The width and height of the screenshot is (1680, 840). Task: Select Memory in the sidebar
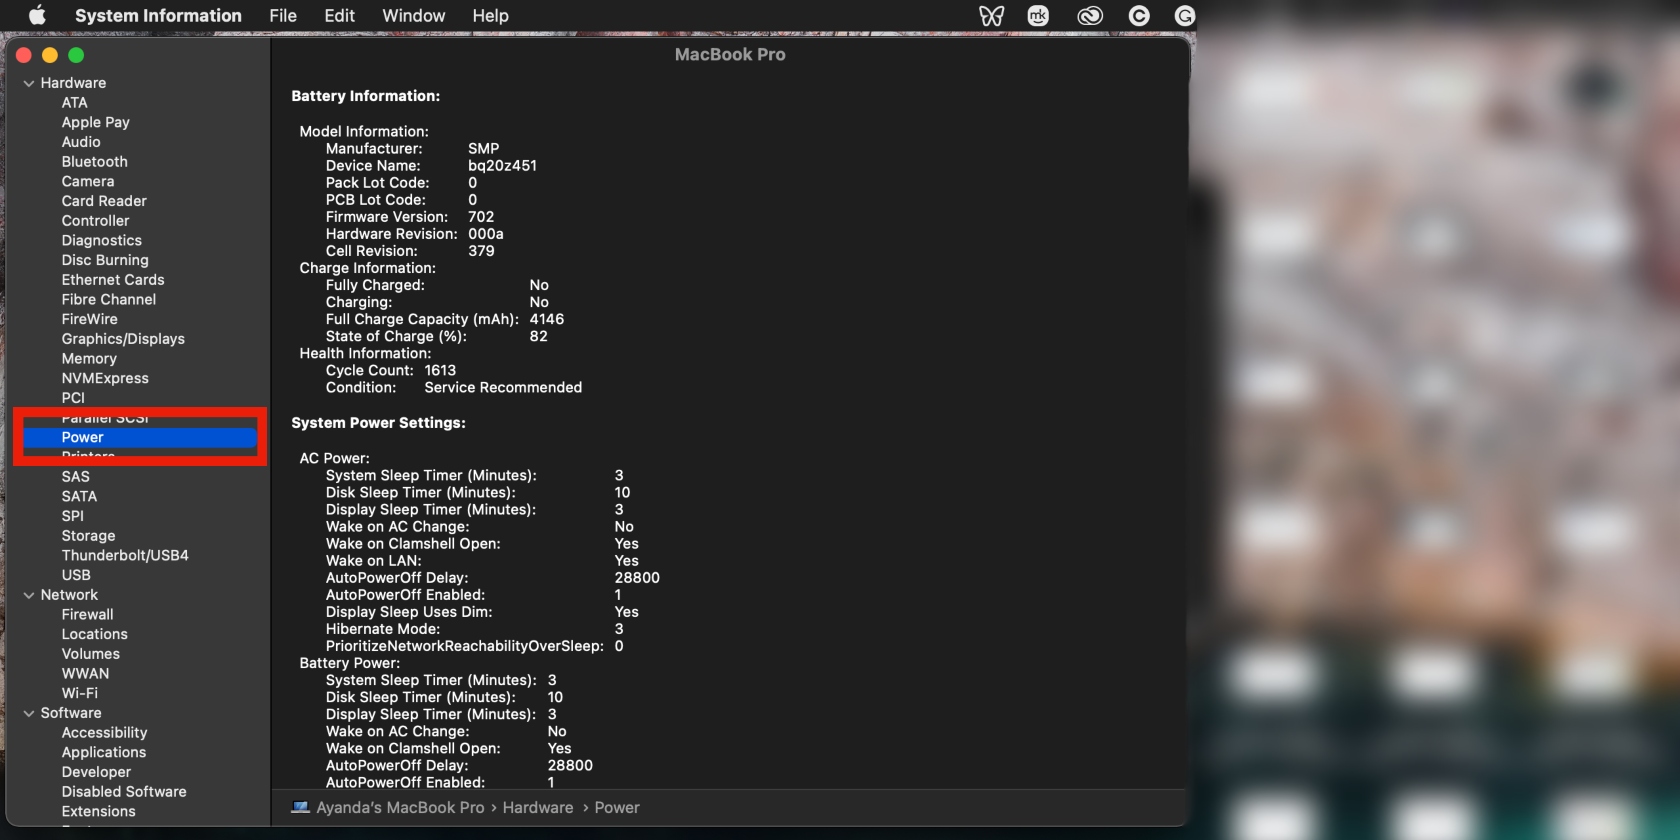[89, 358]
